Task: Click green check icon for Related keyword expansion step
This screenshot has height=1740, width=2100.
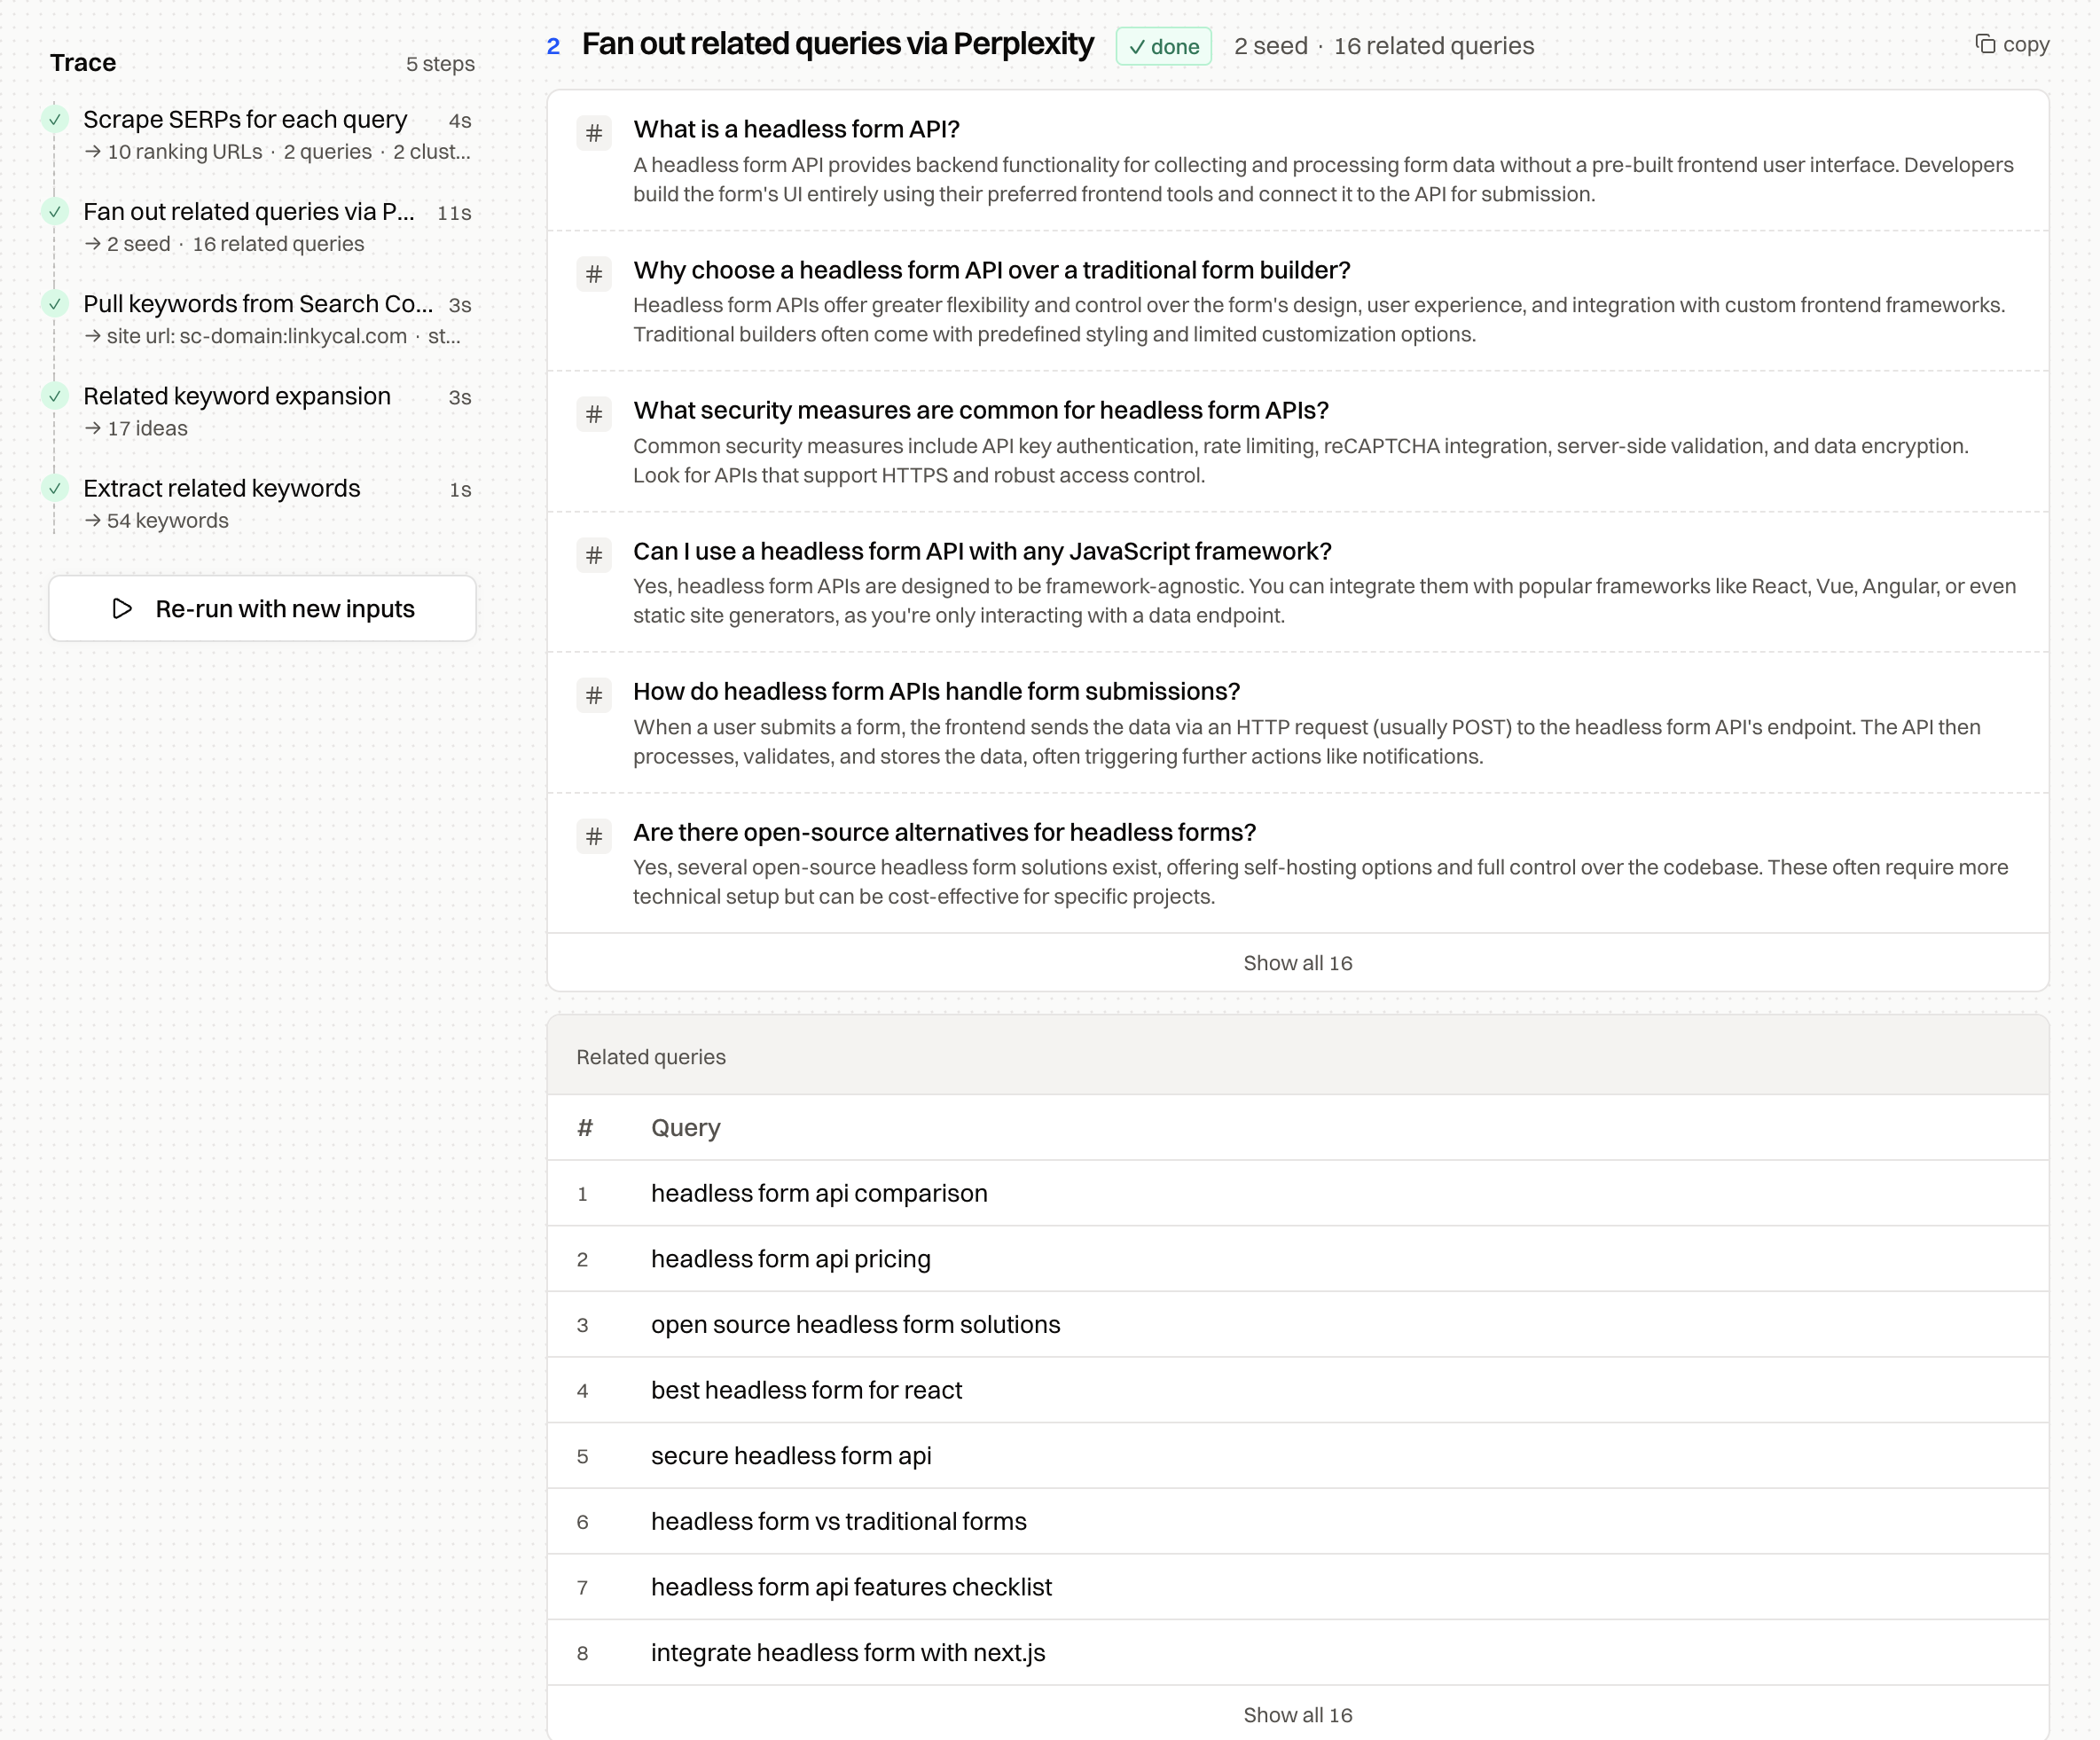Action: [55, 396]
